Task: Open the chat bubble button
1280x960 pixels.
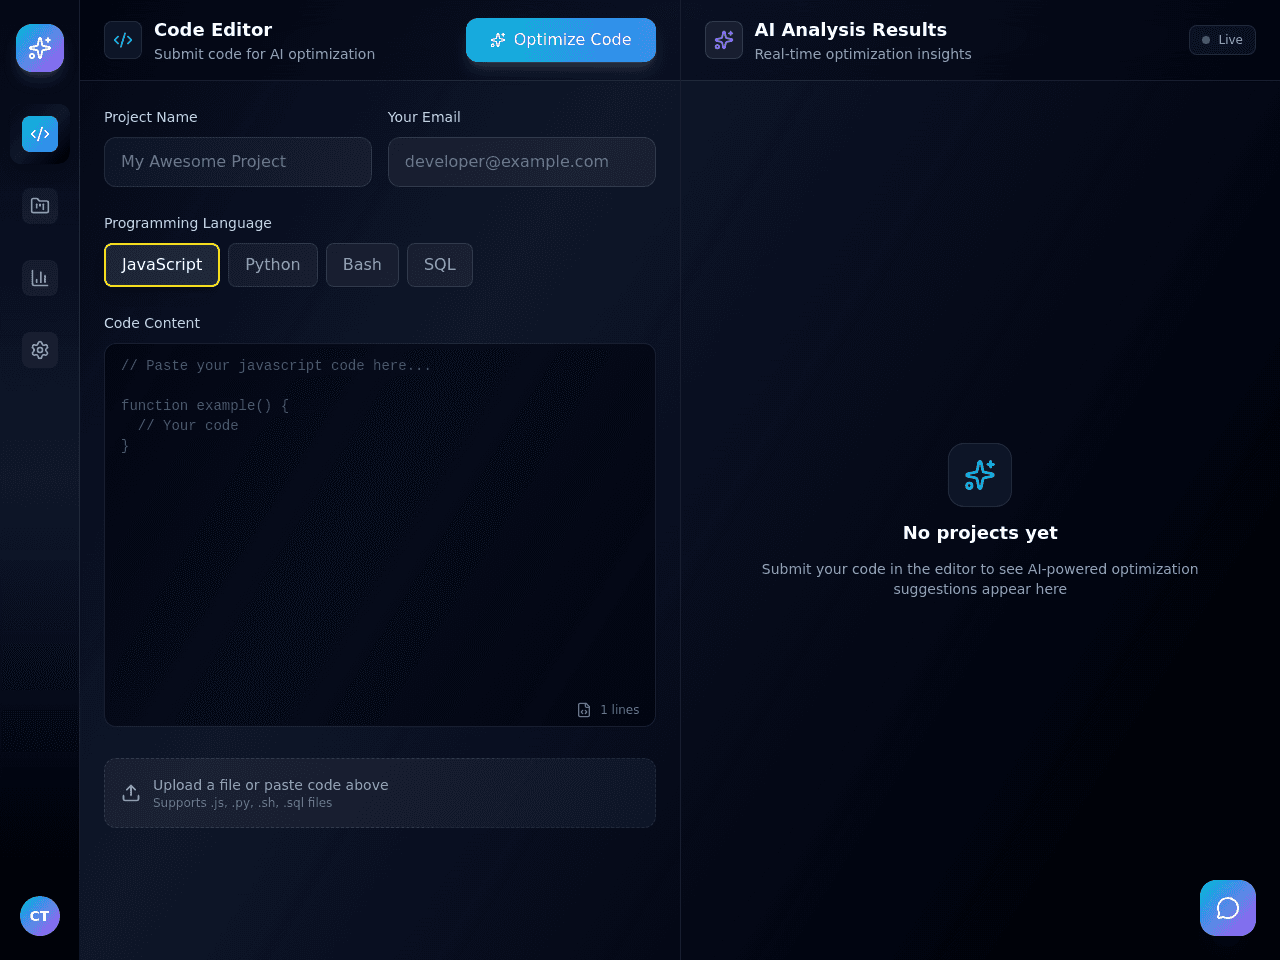Action: tap(1228, 908)
